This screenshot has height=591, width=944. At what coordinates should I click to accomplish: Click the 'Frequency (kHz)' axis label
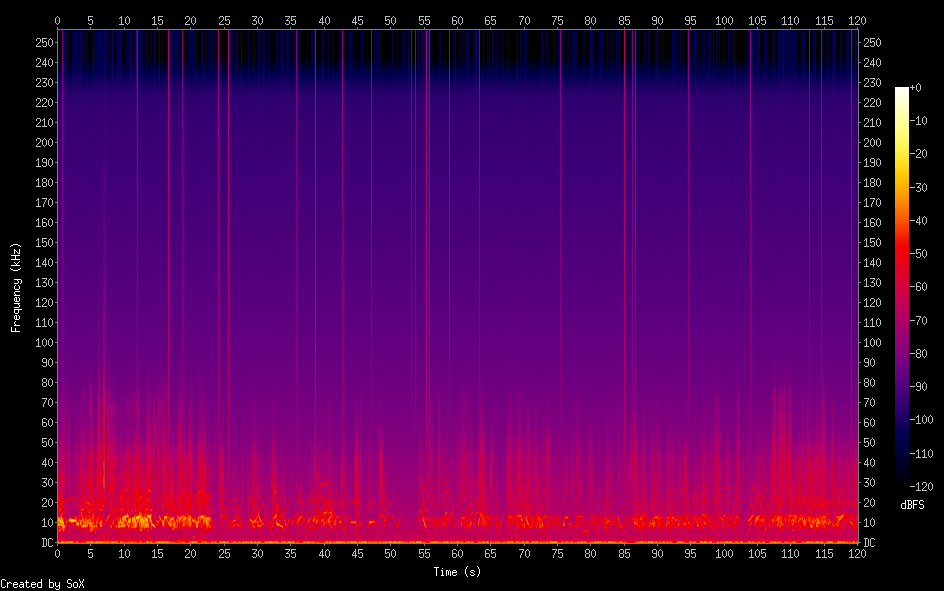16,286
